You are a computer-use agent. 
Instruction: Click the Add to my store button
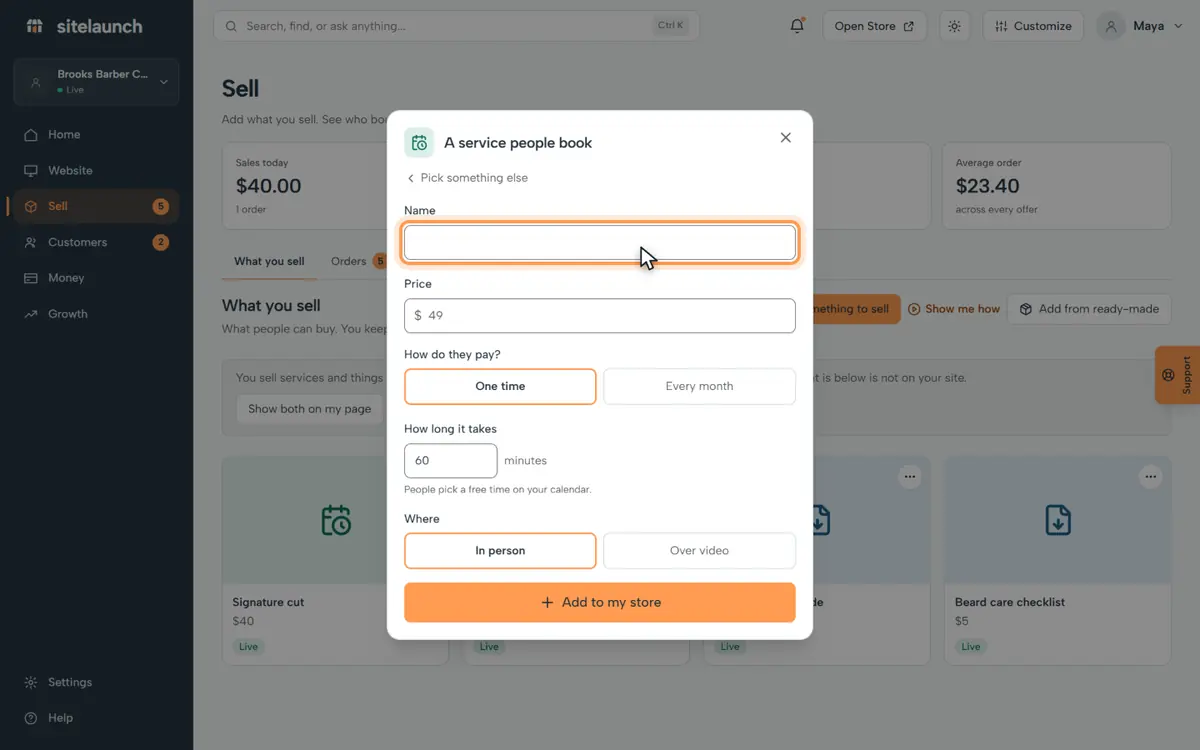pos(600,603)
